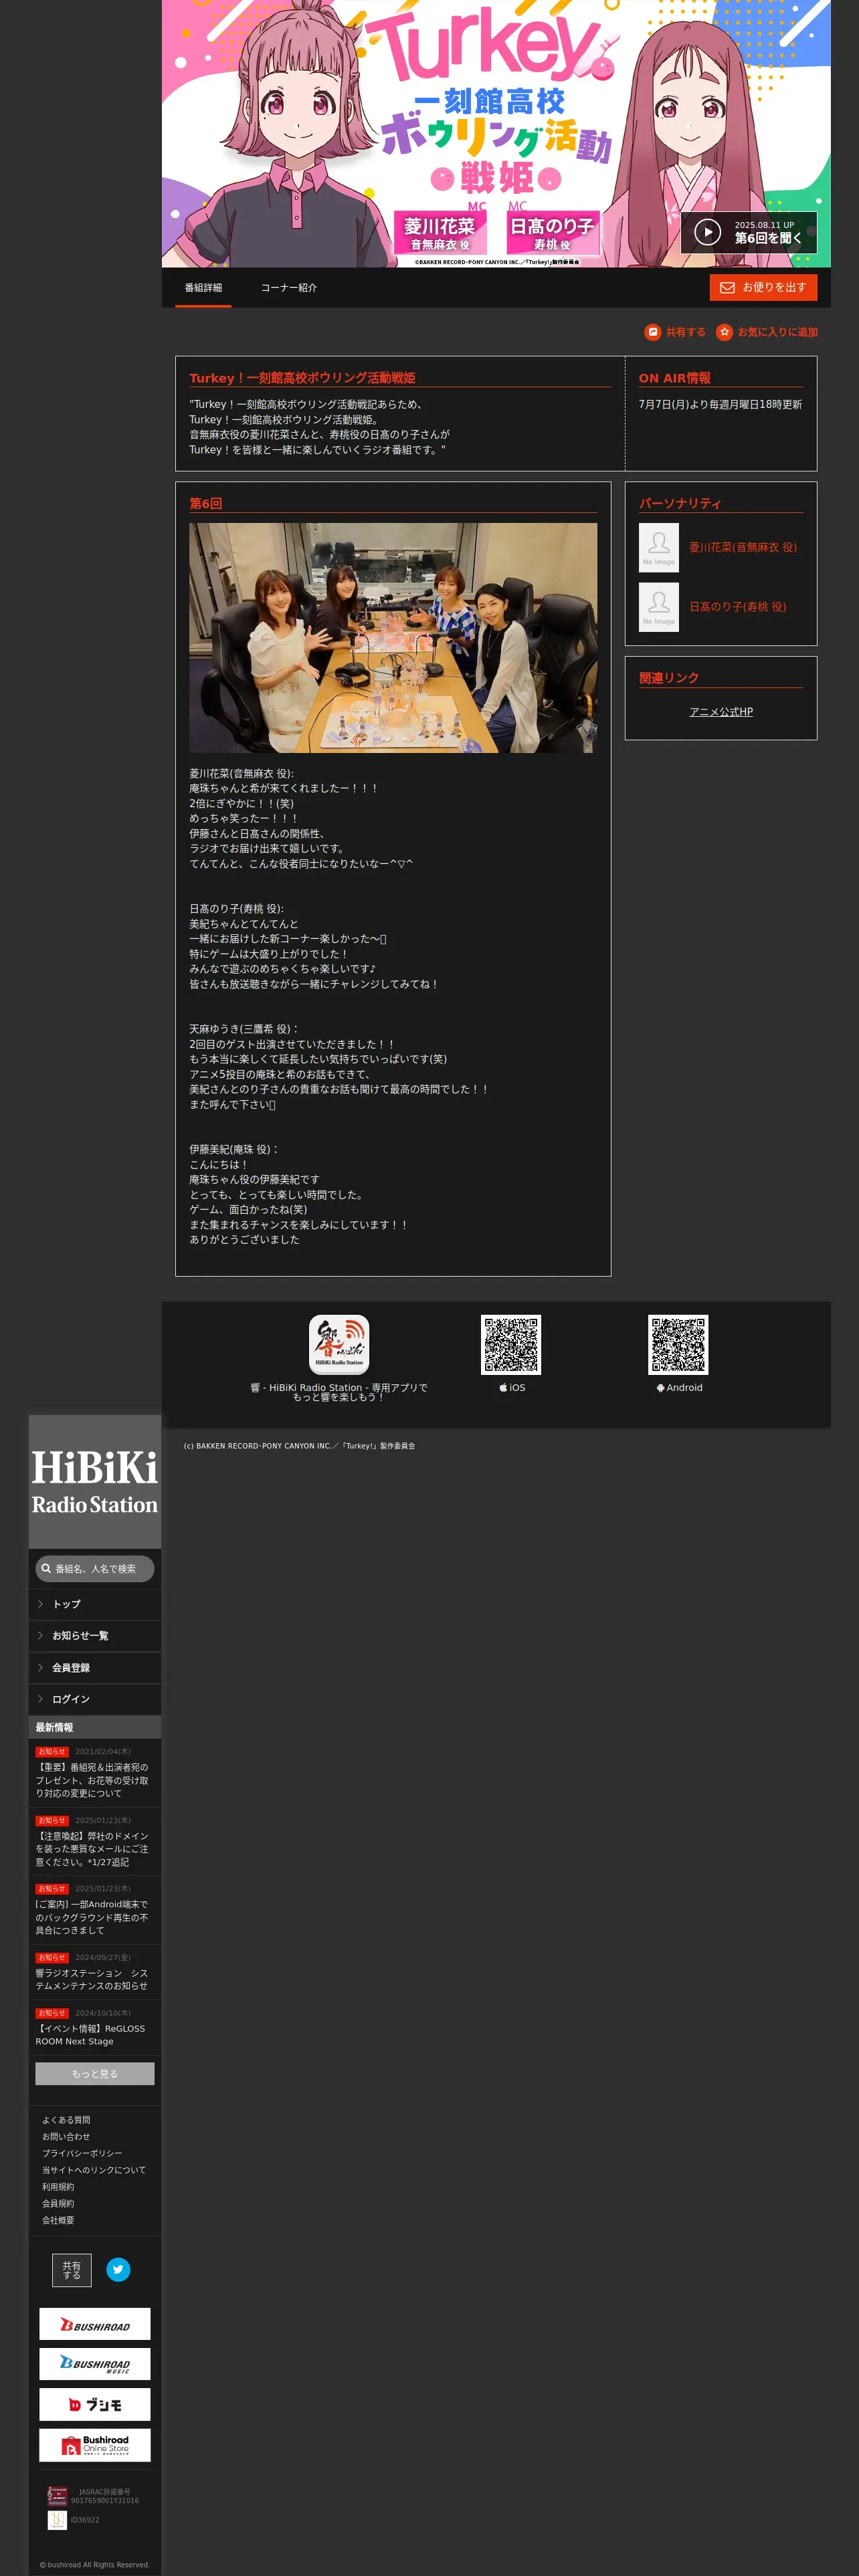Click the chevron beside 会員登録
Image resolution: width=859 pixels, height=2576 pixels.
tap(40, 1668)
